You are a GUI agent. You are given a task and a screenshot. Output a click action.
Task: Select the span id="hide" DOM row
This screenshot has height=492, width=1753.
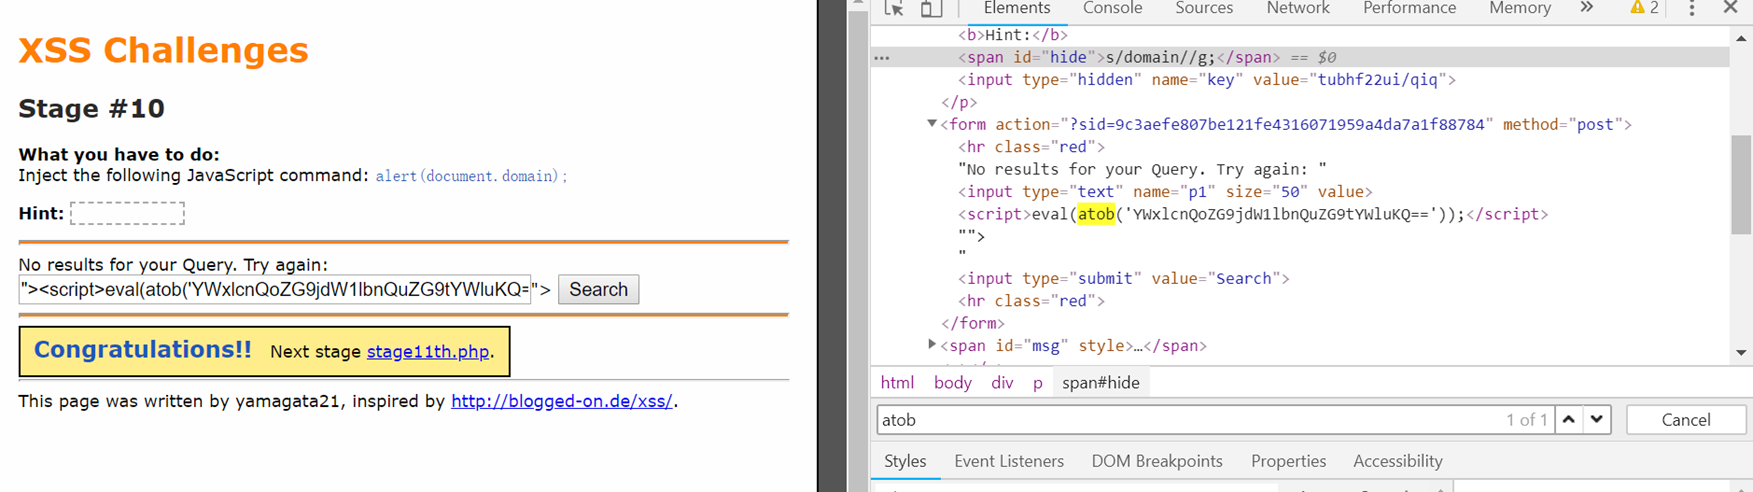[1300, 57]
